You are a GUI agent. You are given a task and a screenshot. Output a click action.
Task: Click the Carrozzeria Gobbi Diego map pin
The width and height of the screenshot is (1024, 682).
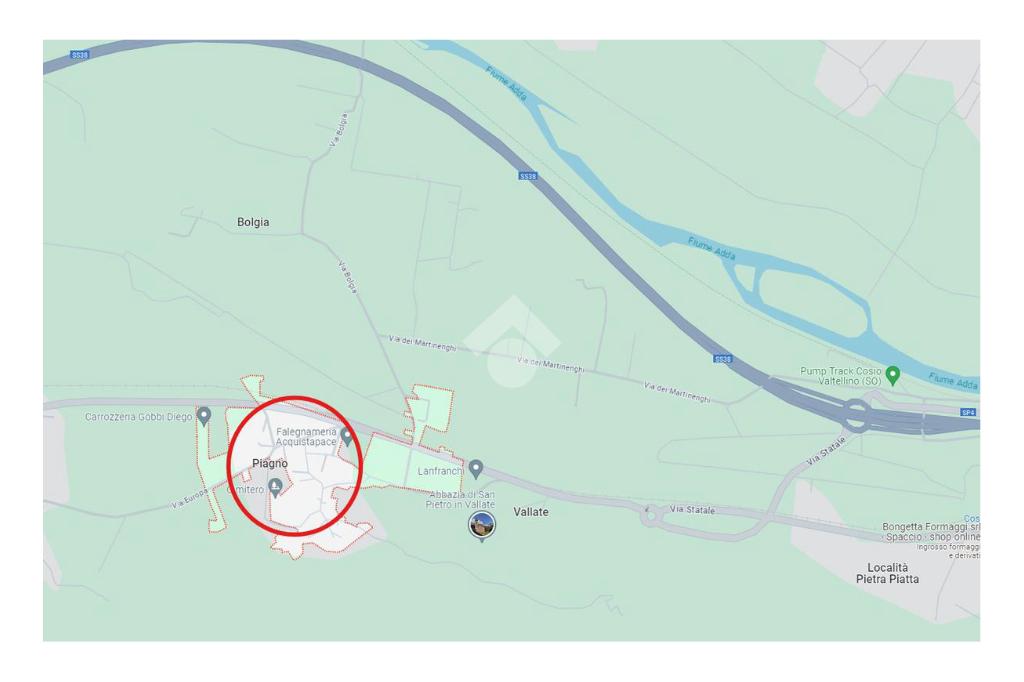204,416
